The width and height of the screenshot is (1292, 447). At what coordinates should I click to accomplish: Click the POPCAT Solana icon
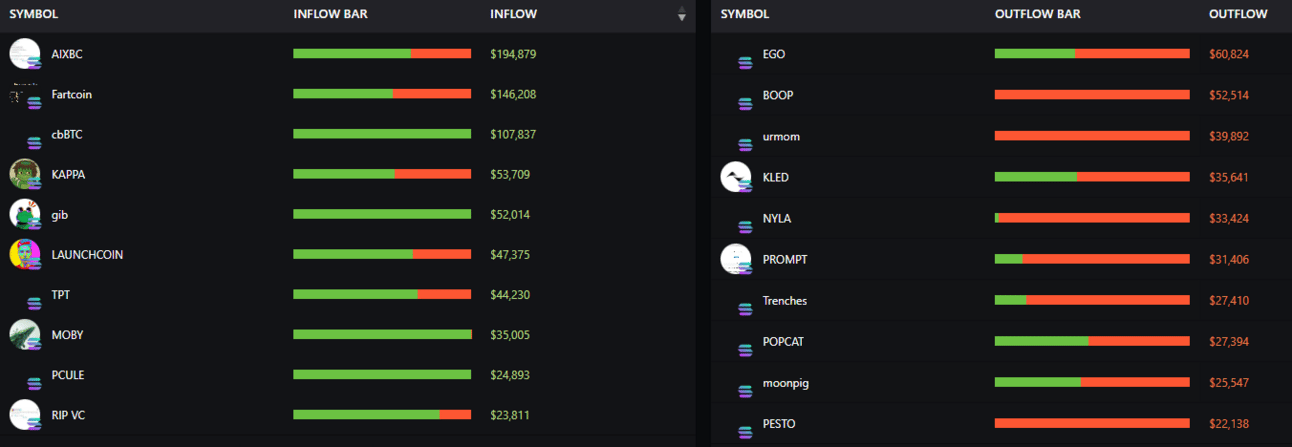tap(745, 349)
